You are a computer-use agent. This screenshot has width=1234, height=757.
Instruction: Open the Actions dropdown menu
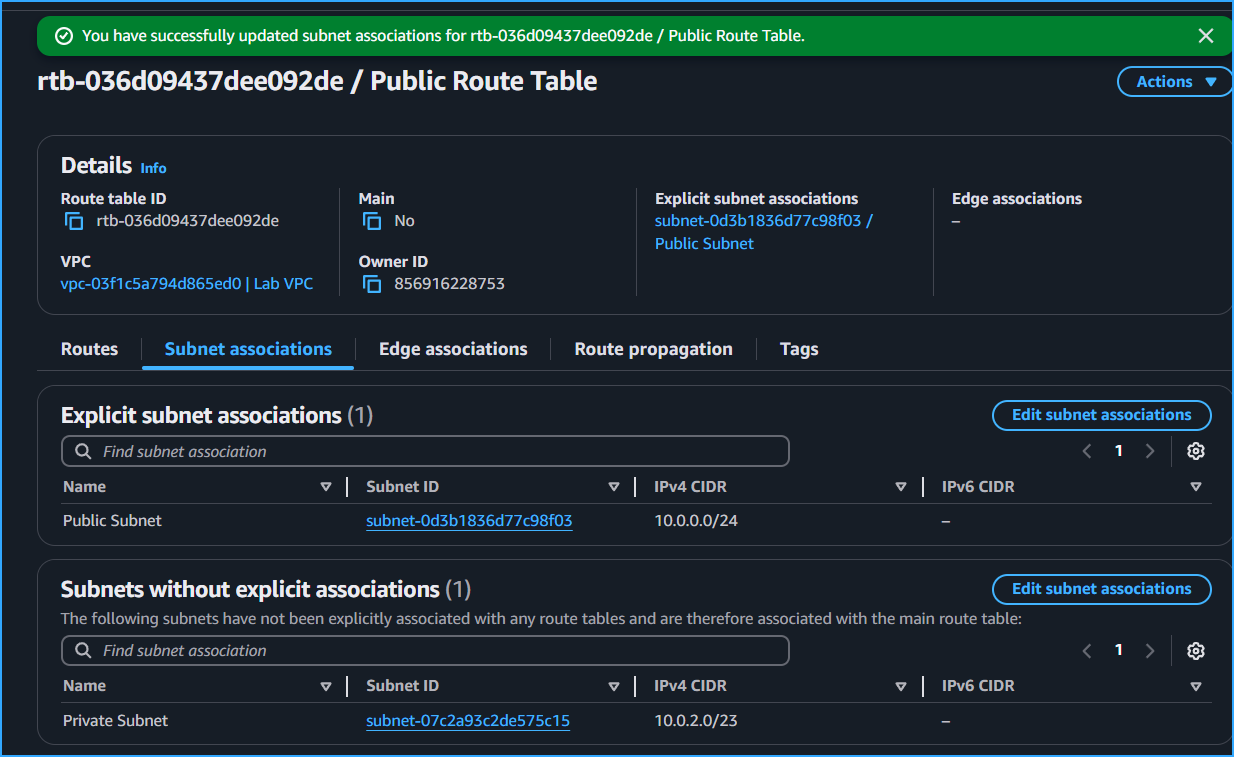point(1174,81)
